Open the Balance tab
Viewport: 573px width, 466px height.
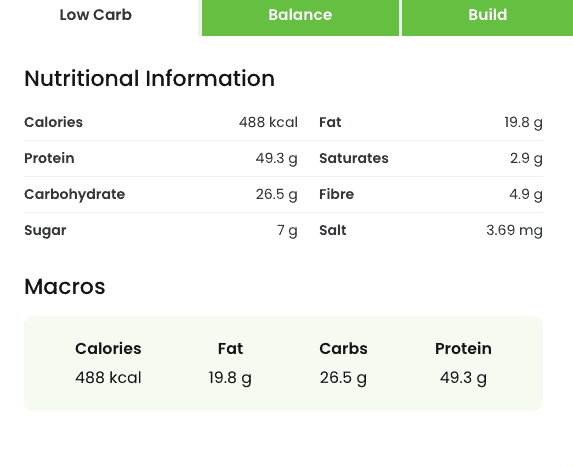(300, 15)
